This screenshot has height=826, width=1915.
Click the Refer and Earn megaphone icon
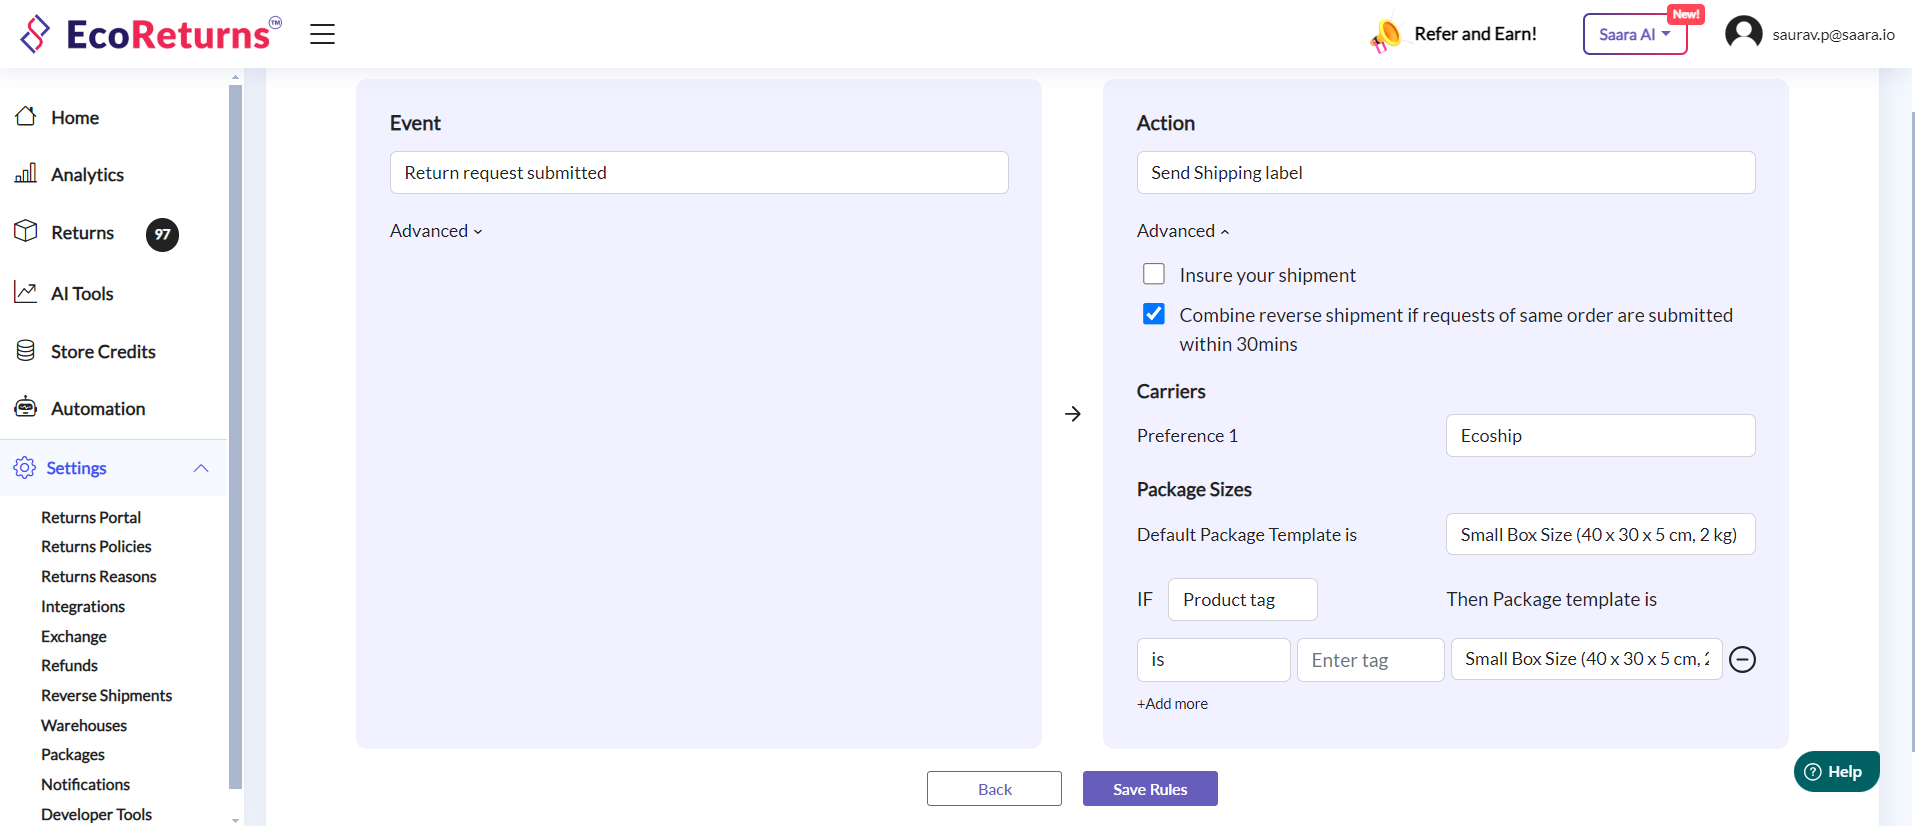(x=1386, y=35)
